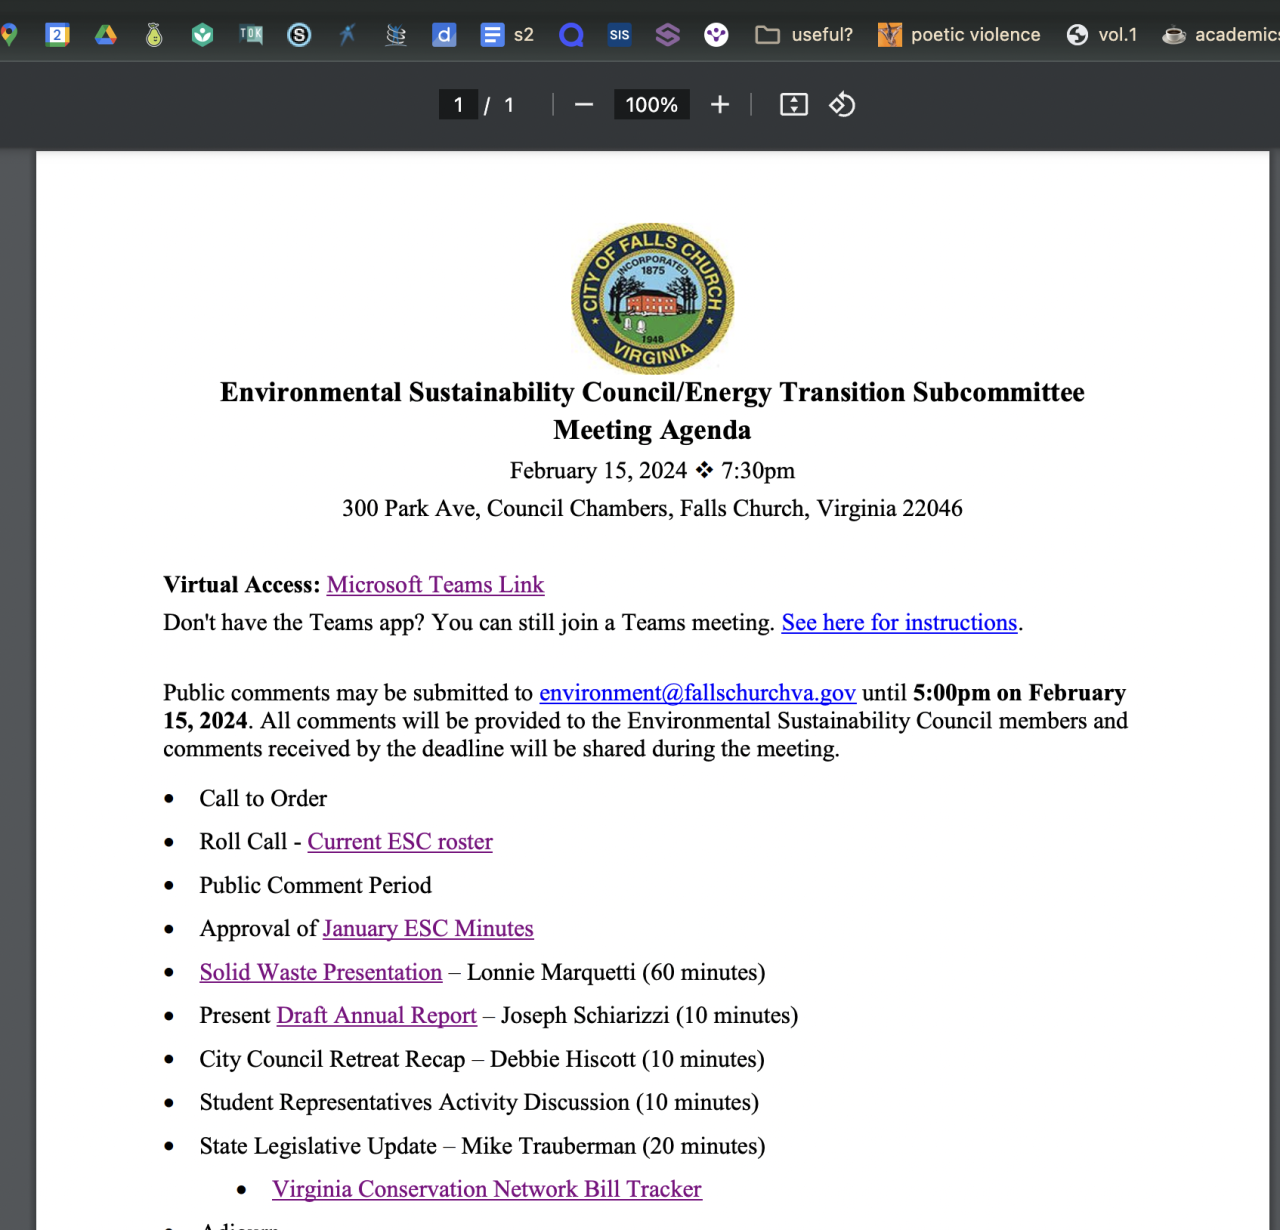
Task: Open the s2 Google Docs bookmark
Action: 507,35
